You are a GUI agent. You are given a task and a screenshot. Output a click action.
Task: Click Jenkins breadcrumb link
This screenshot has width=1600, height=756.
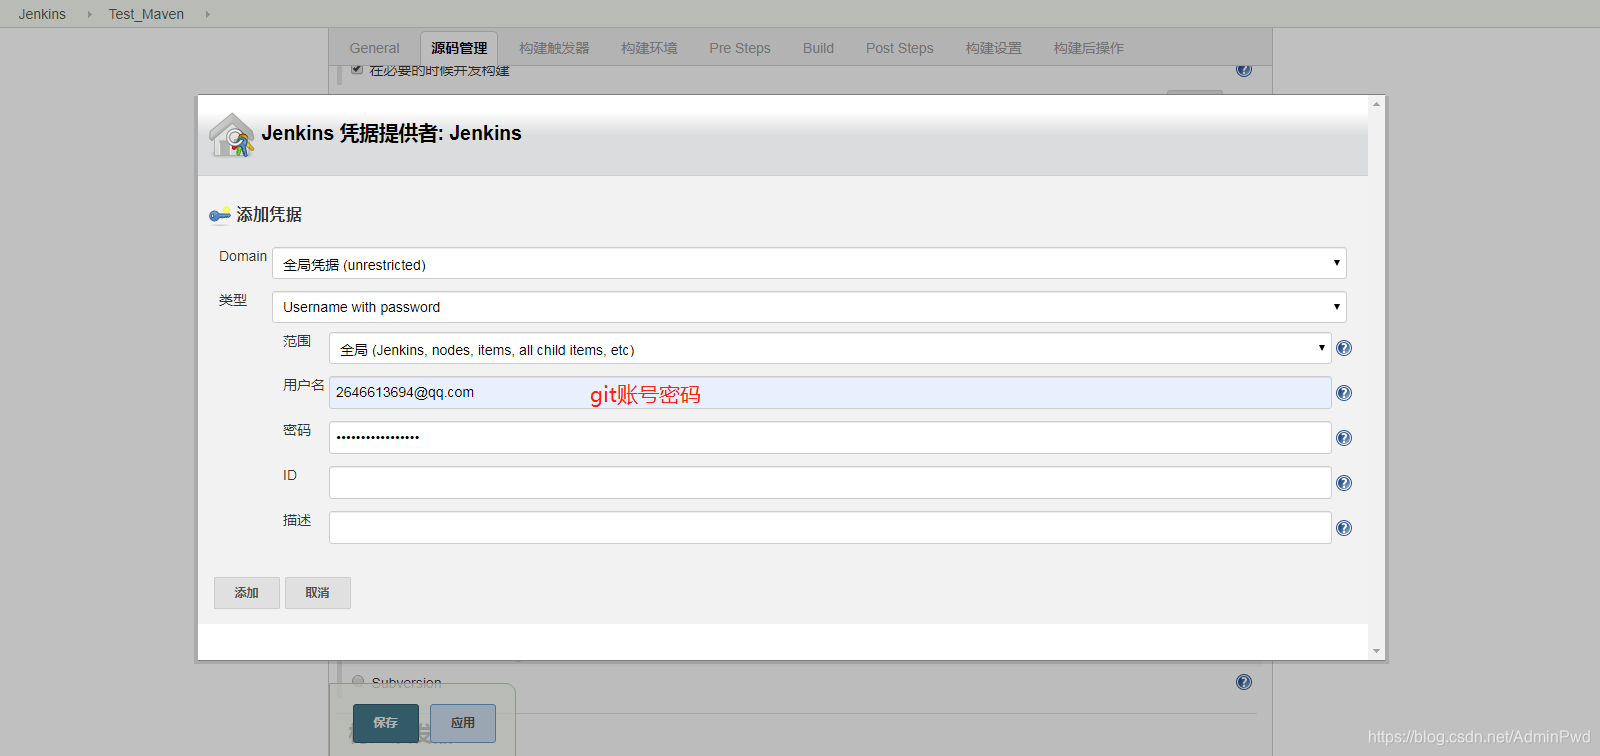click(x=42, y=14)
